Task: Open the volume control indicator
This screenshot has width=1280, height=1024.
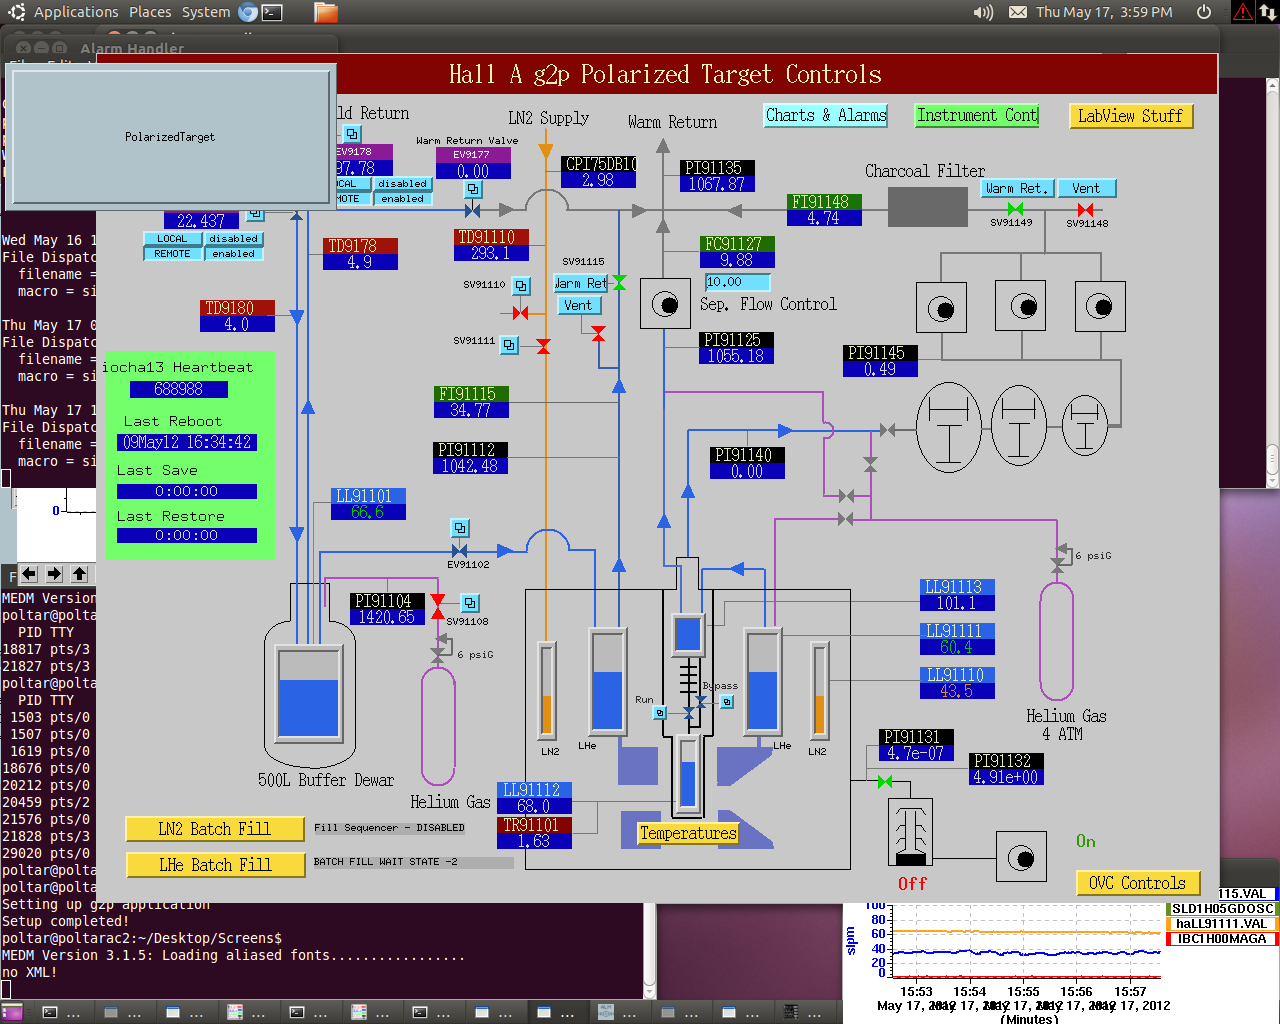Action: point(984,12)
